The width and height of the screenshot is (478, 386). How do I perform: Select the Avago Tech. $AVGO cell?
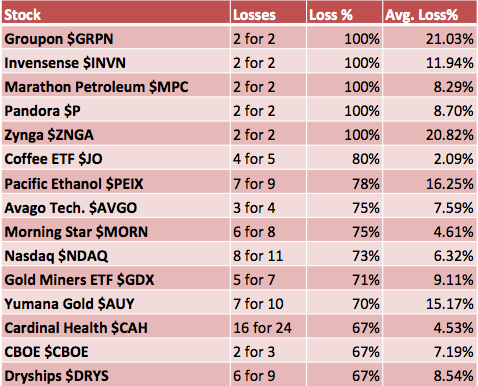(116, 207)
